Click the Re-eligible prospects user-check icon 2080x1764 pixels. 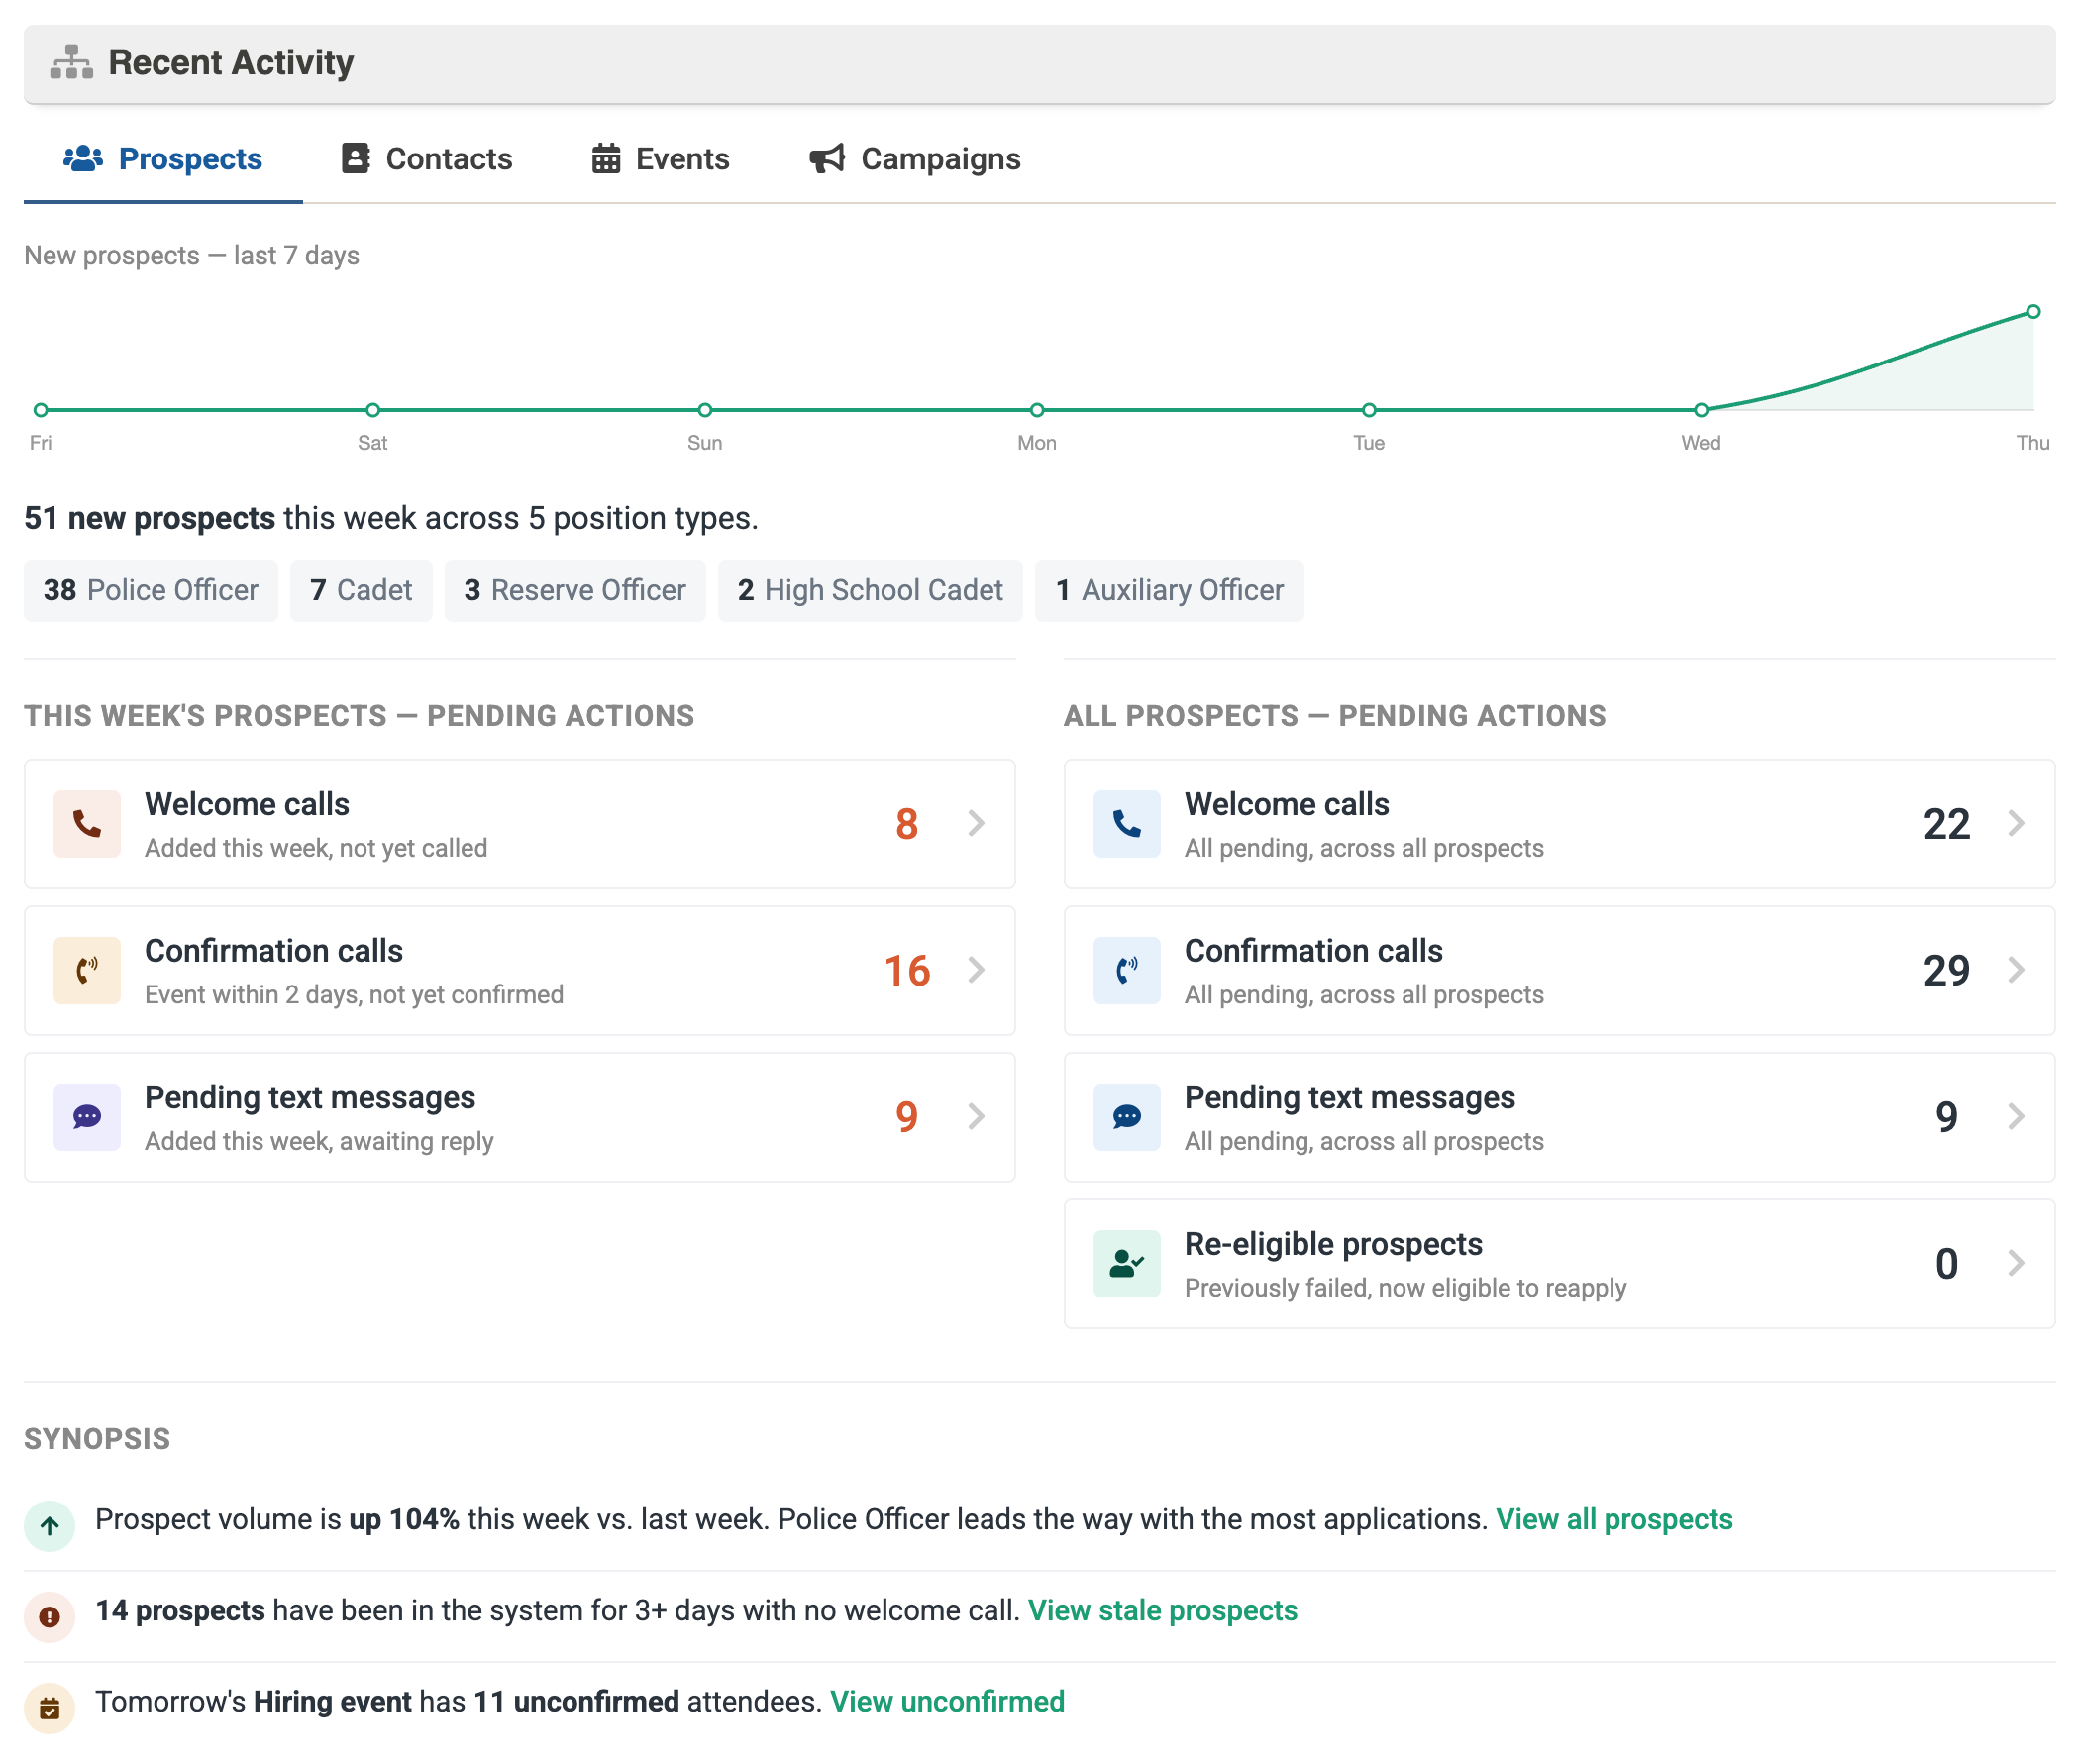point(1127,1264)
